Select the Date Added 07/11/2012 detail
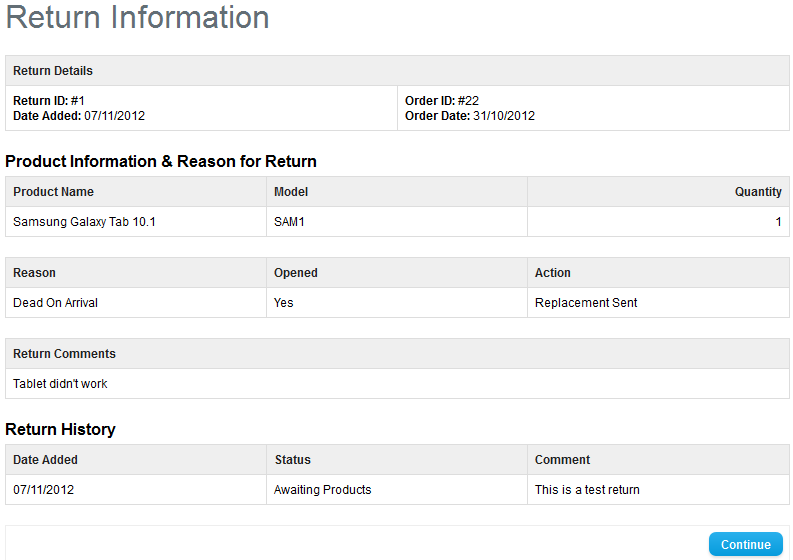 tap(79, 116)
